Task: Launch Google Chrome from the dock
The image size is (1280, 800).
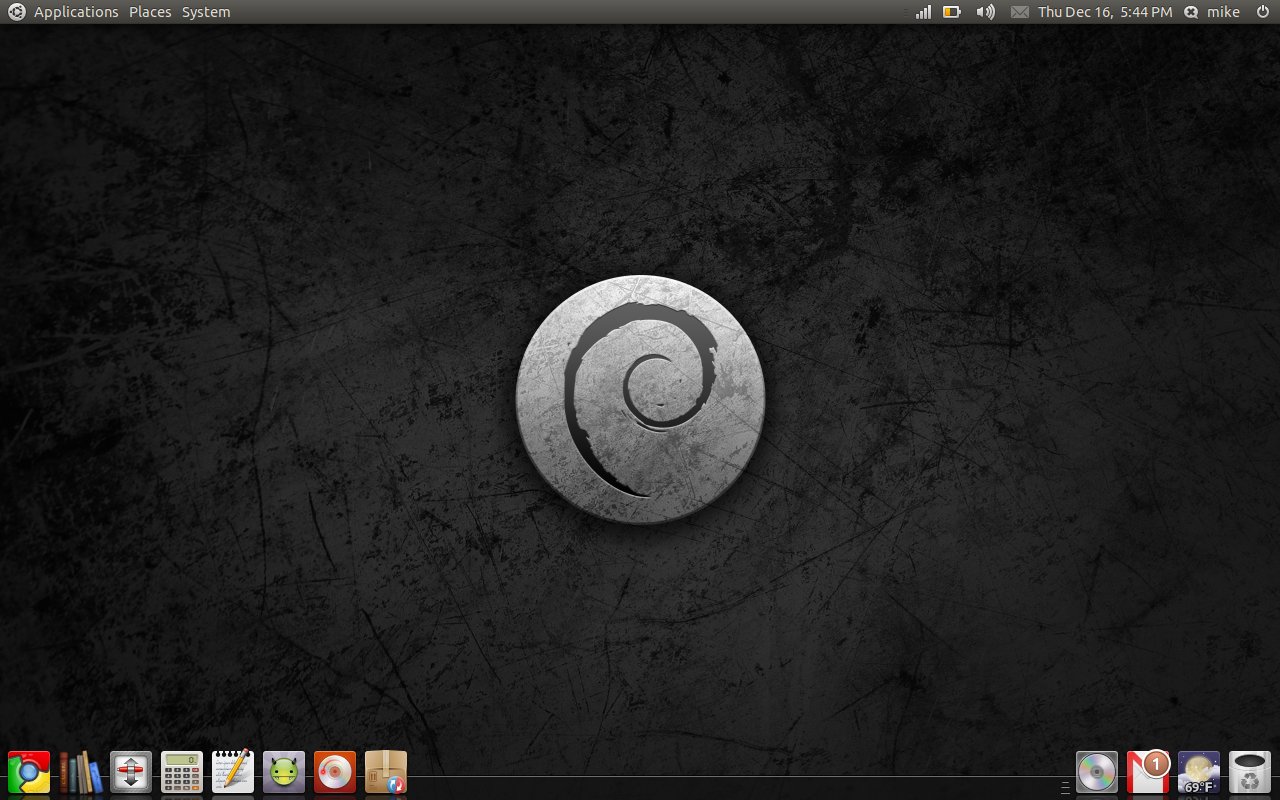Action: (x=29, y=772)
